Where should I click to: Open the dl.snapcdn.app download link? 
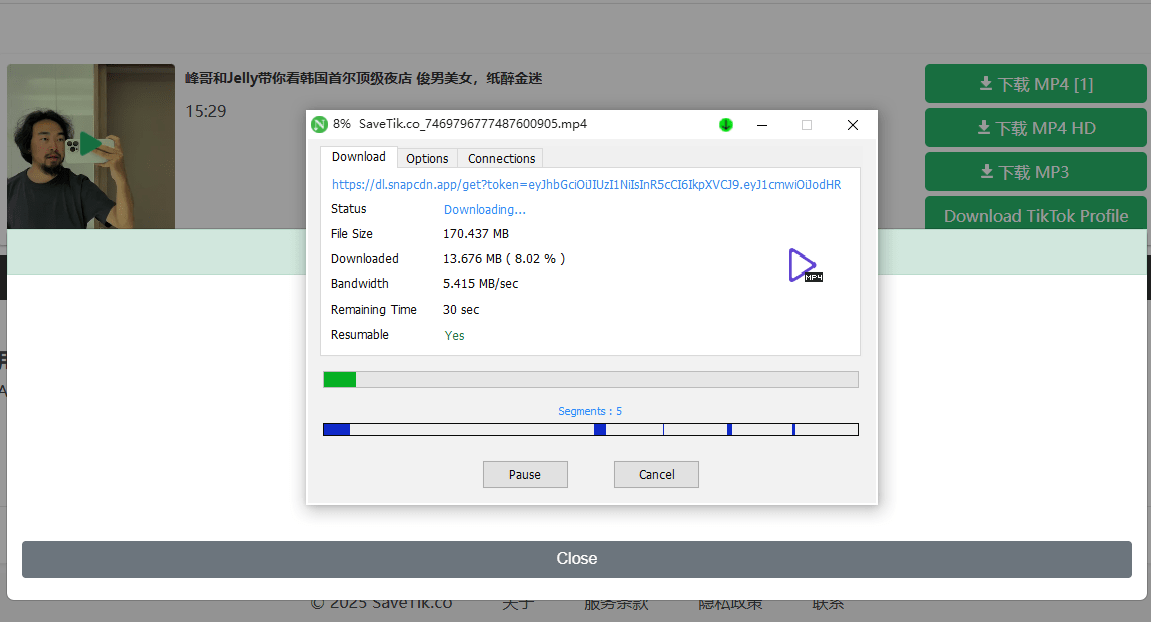point(590,184)
